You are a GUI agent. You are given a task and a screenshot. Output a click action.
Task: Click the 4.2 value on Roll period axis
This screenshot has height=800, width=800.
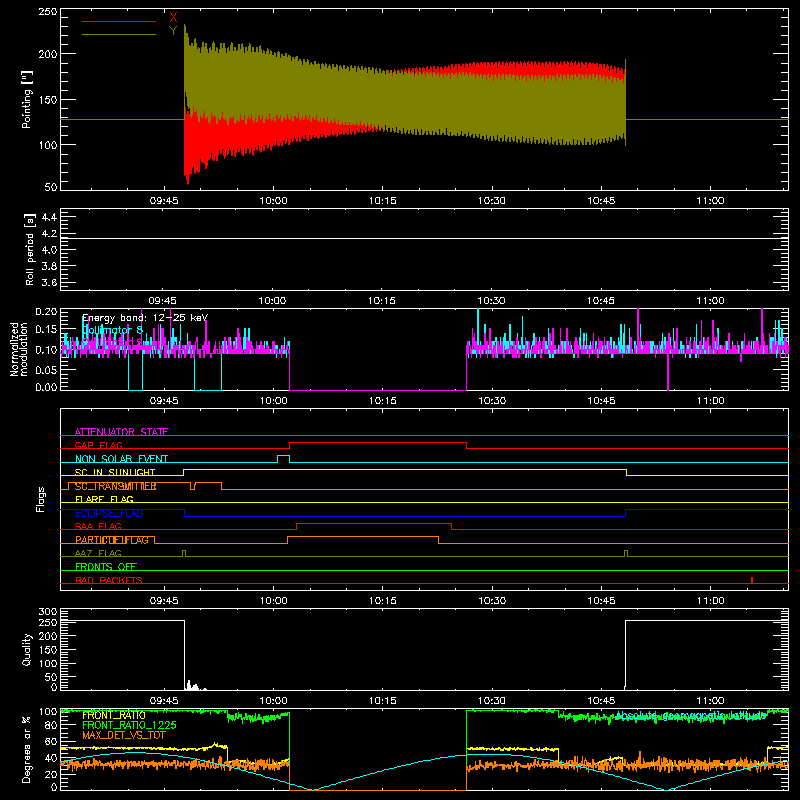[49, 234]
